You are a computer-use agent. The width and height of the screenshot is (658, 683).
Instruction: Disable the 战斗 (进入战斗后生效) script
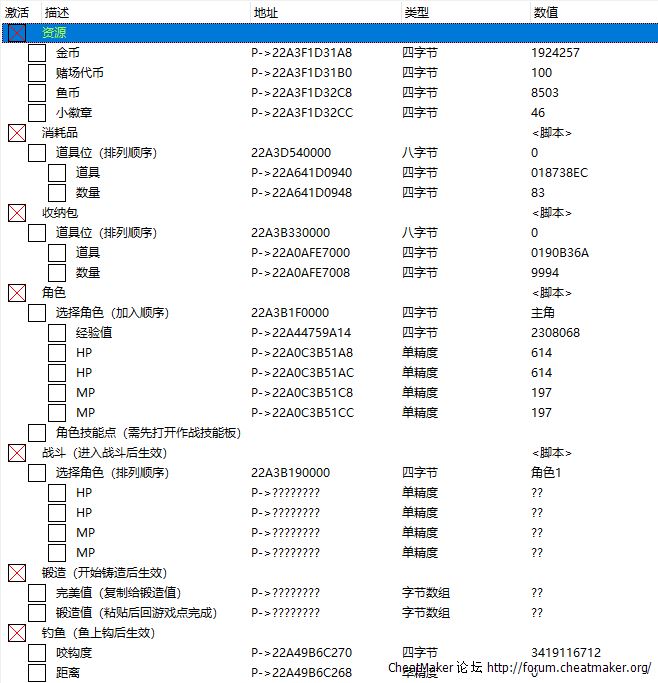[16, 453]
